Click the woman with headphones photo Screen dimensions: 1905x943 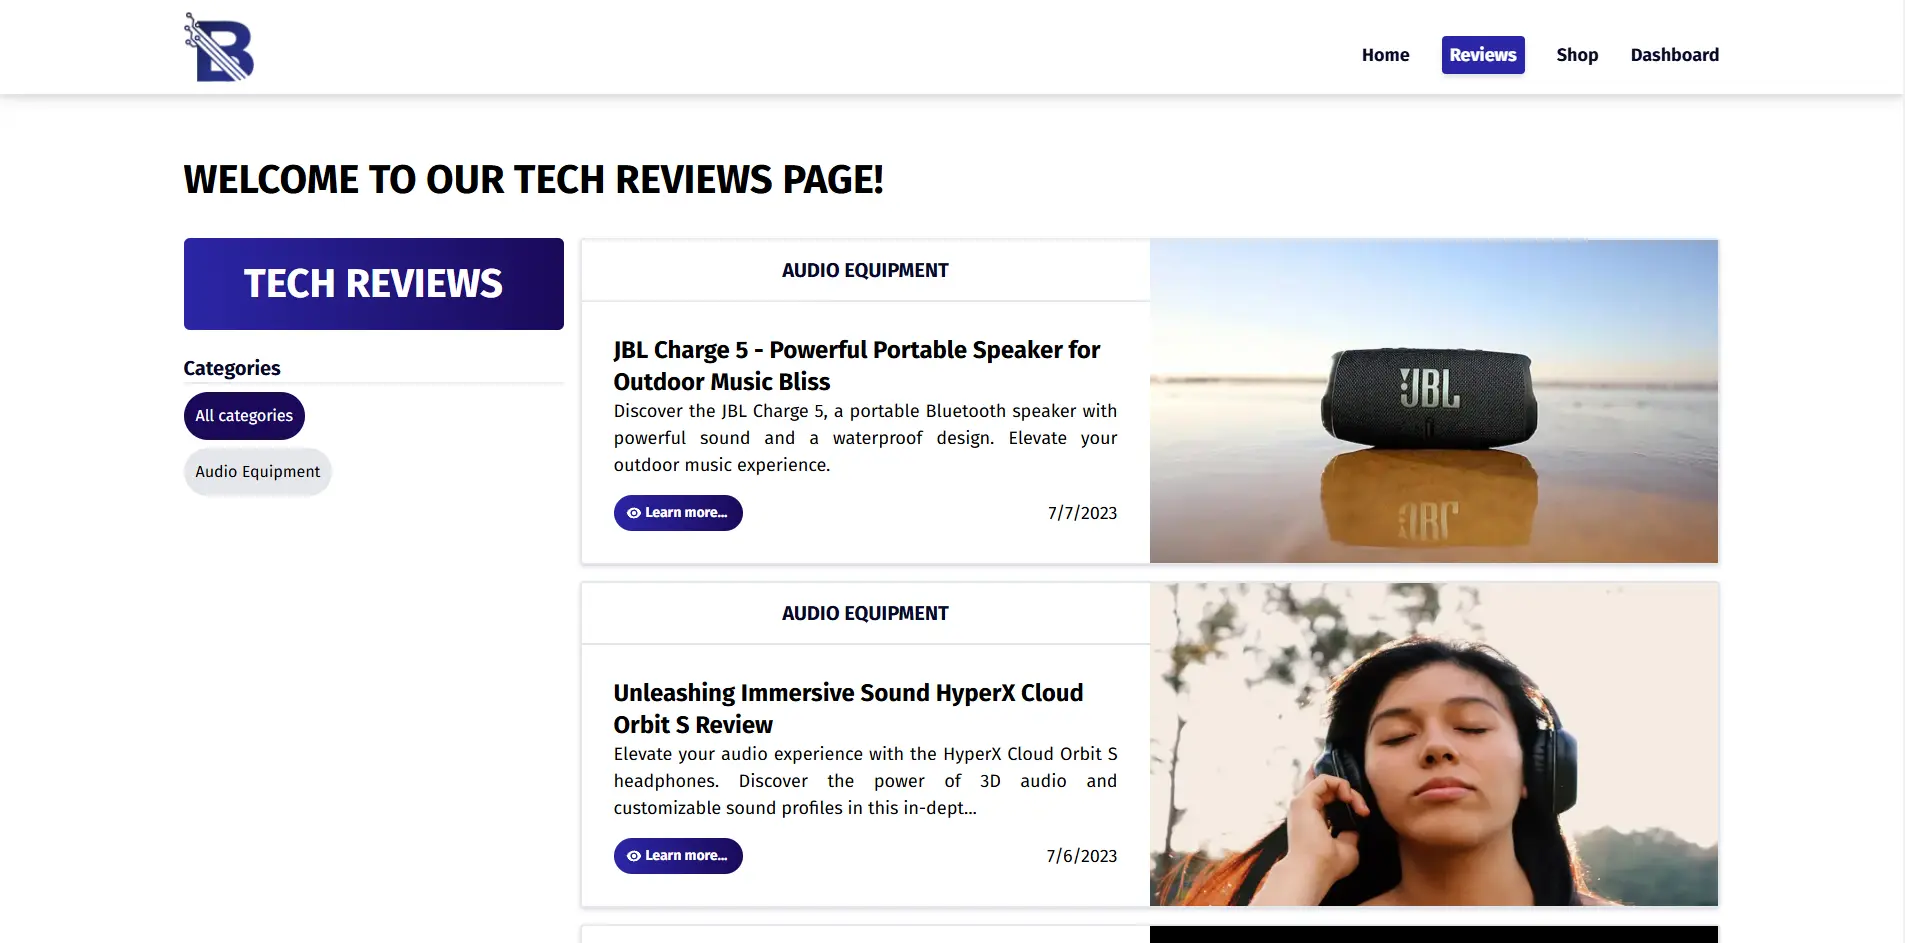tap(1434, 744)
